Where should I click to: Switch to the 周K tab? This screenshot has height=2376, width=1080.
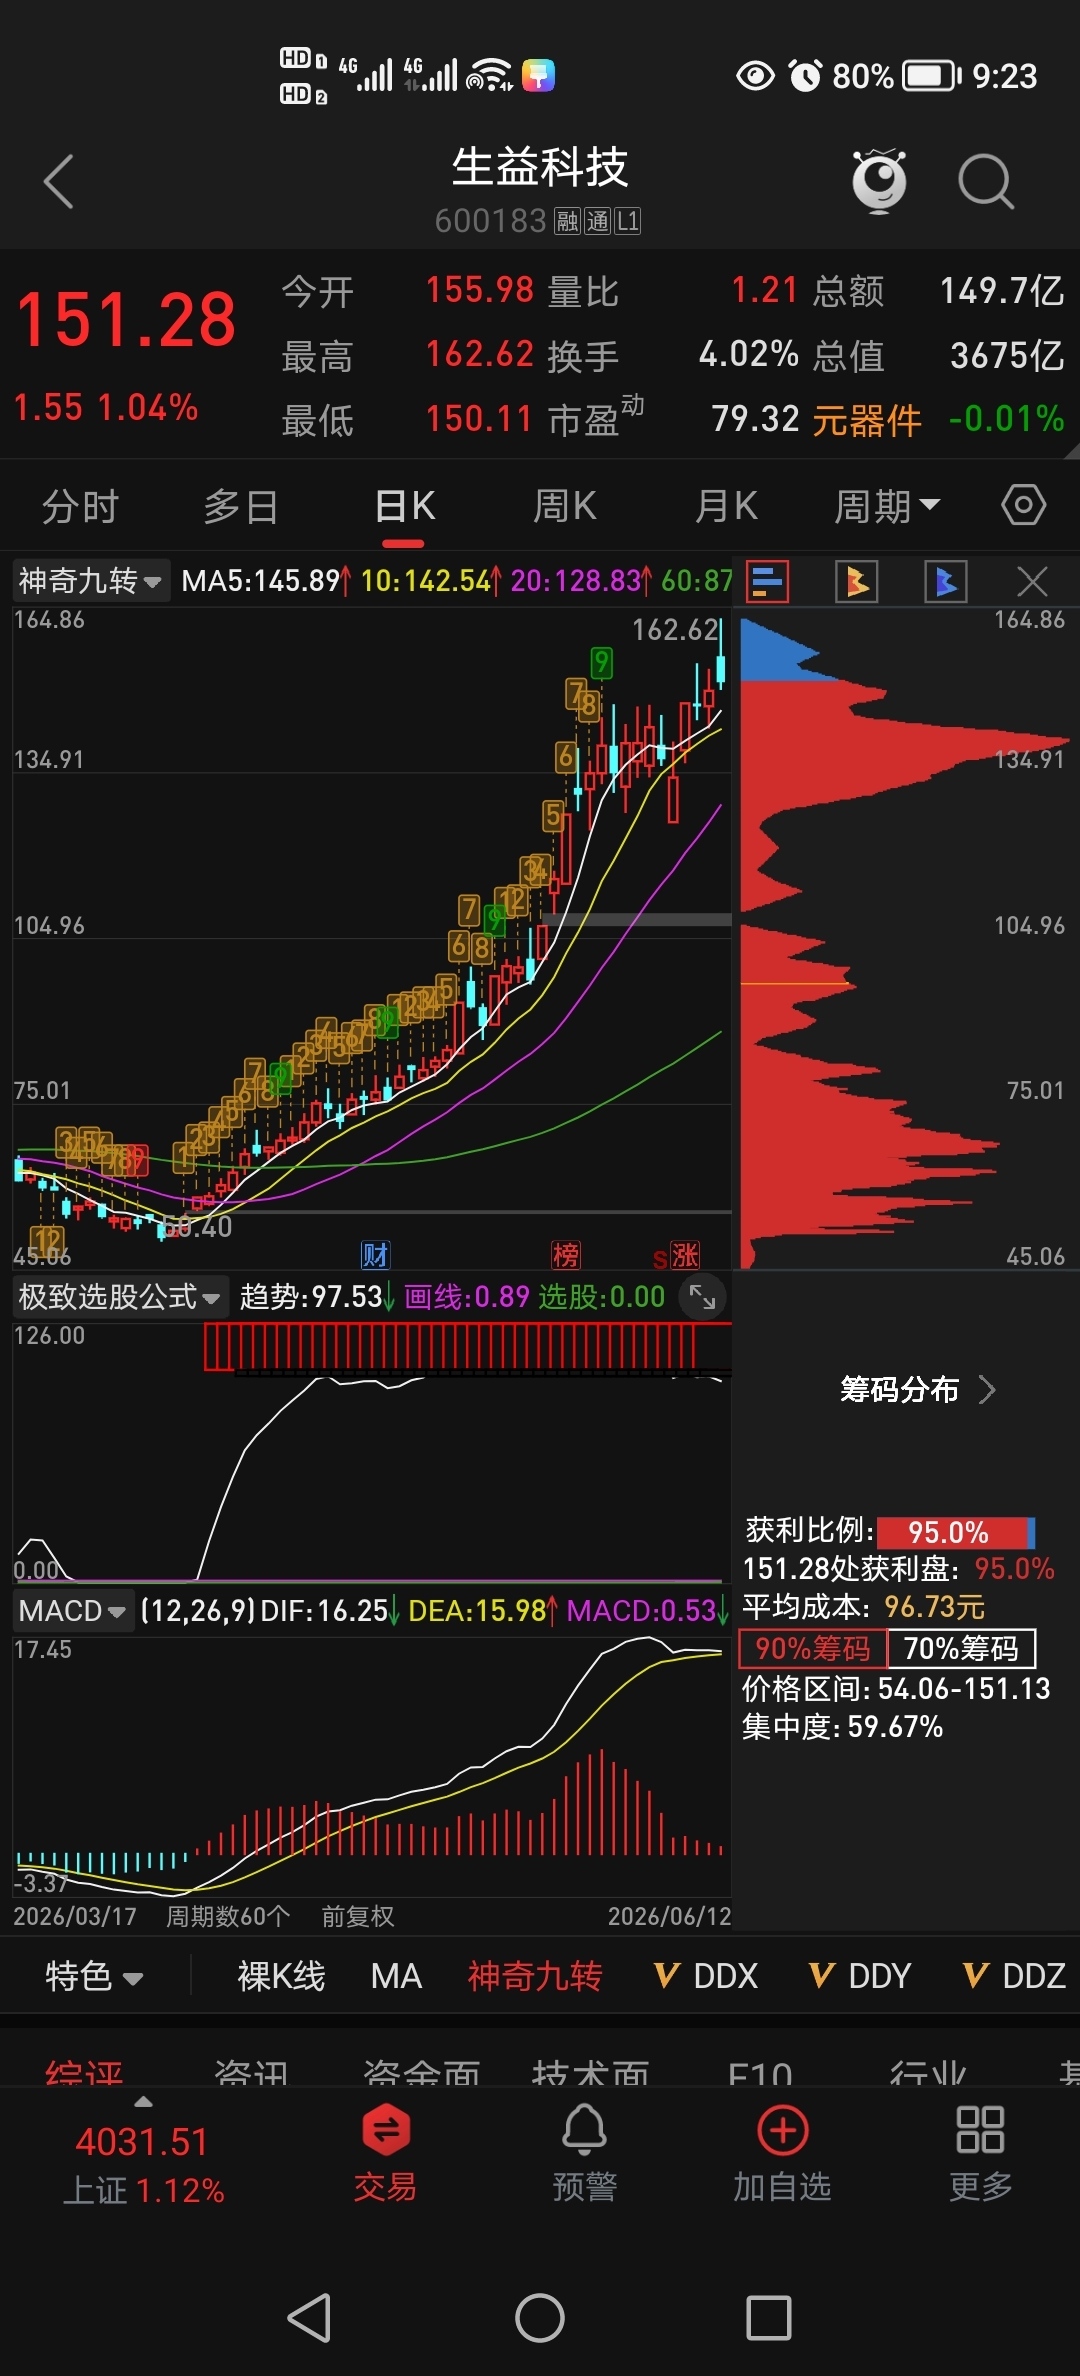(x=565, y=506)
